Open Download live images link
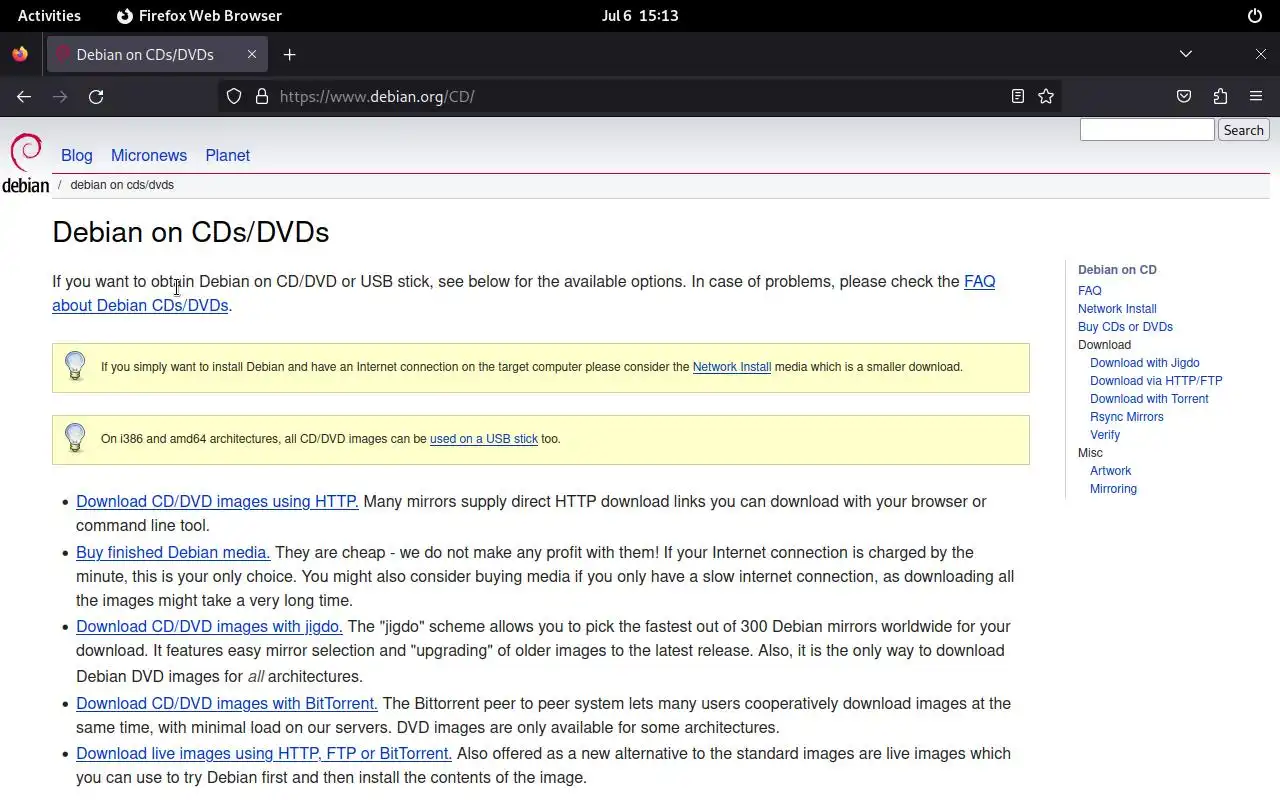The width and height of the screenshot is (1280, 800). pos(264,754)
